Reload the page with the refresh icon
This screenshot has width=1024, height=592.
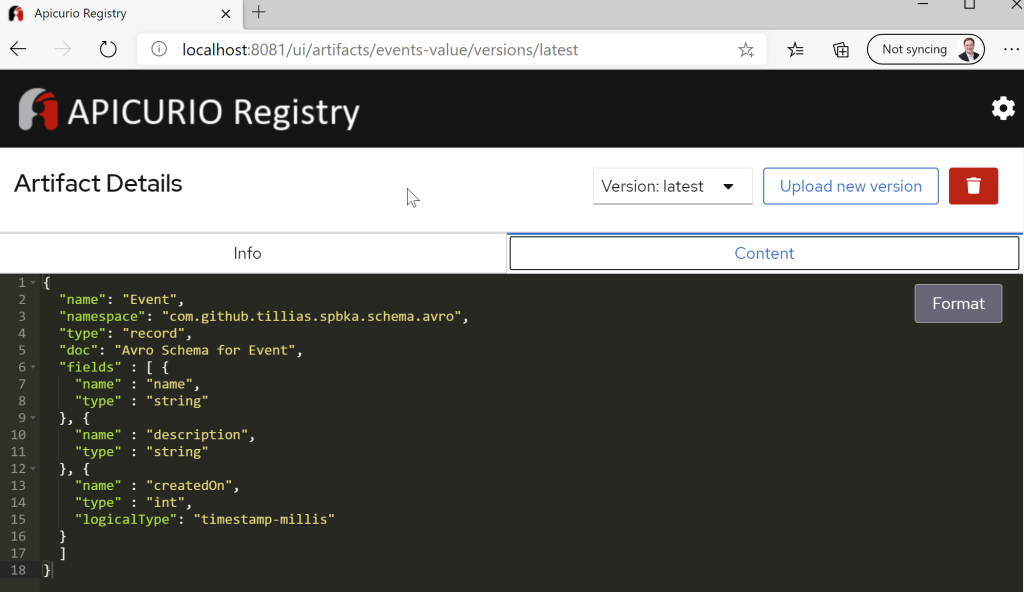tap(108, 48)
